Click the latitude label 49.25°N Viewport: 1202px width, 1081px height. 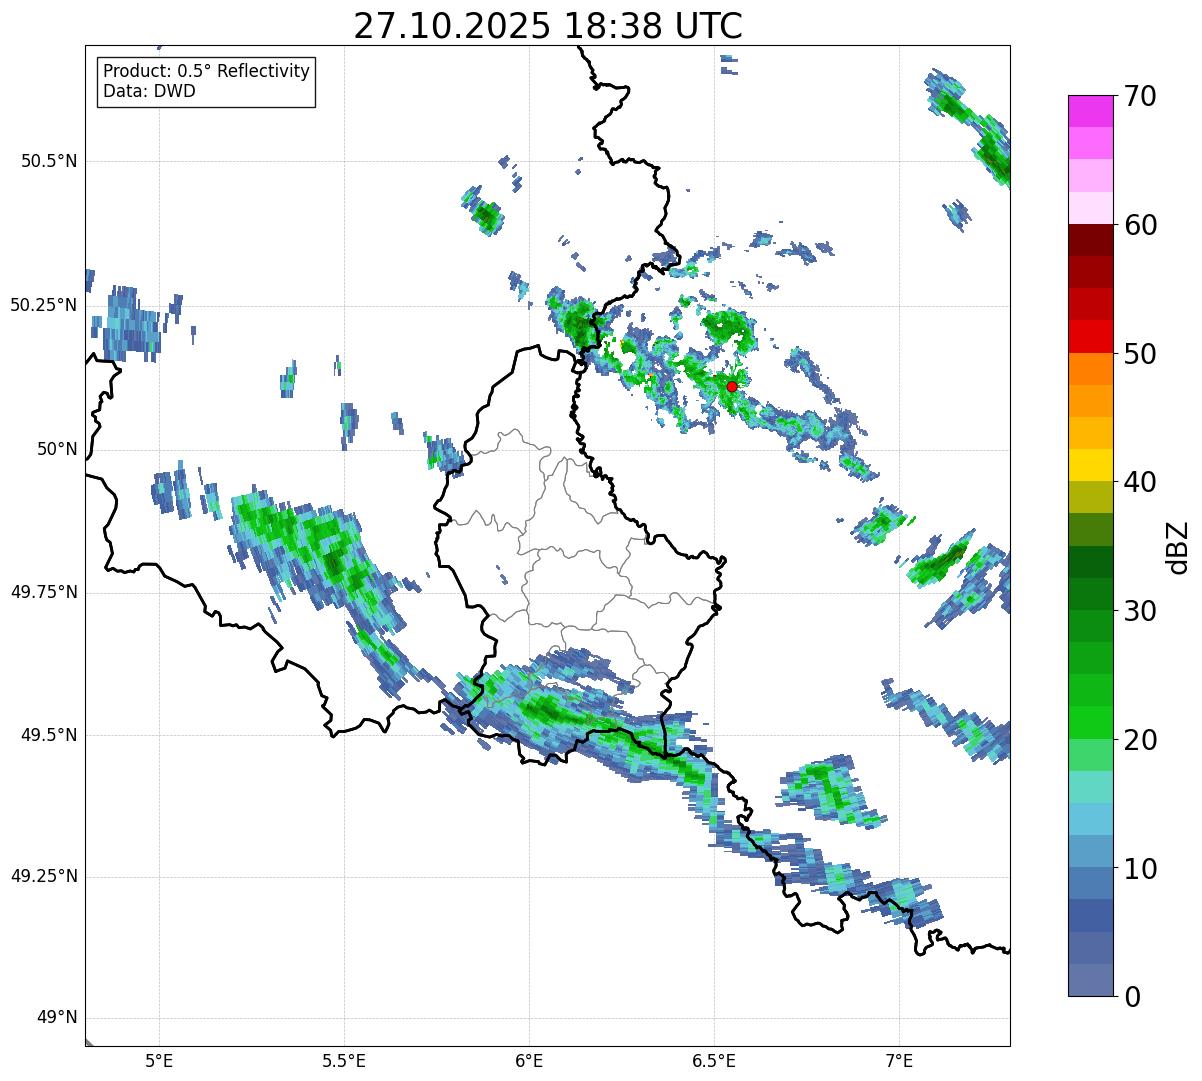44,877
